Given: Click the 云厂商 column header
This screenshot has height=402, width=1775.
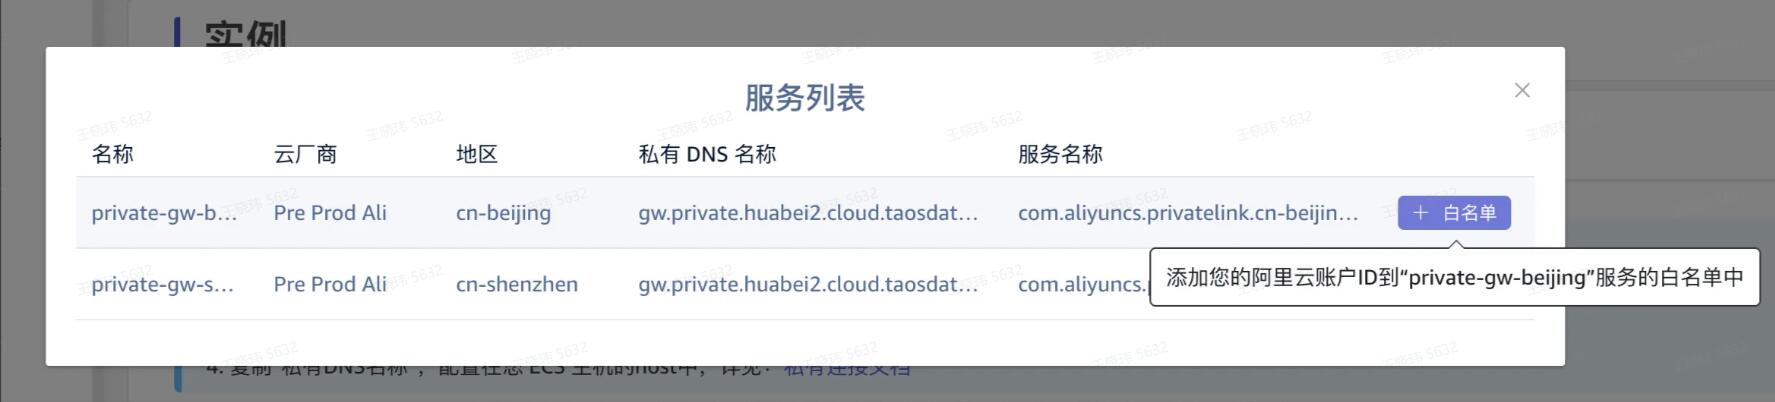Looking at the screenshot, I should point(305,154).
